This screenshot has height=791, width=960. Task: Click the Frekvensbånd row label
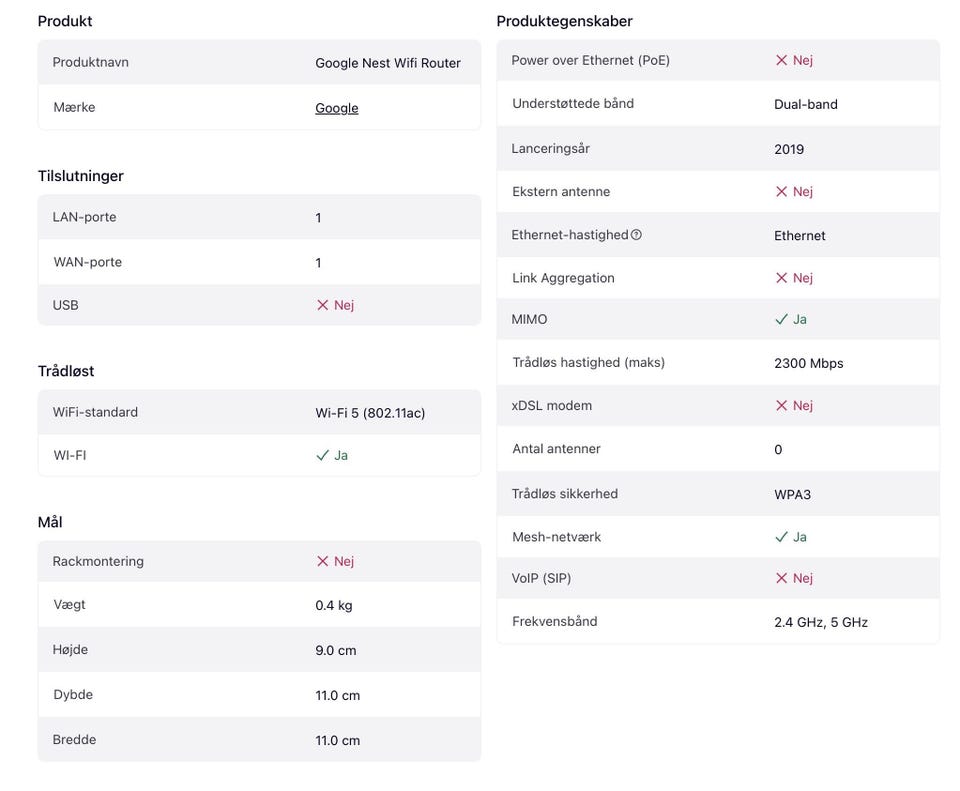click(x=554, y=621)
